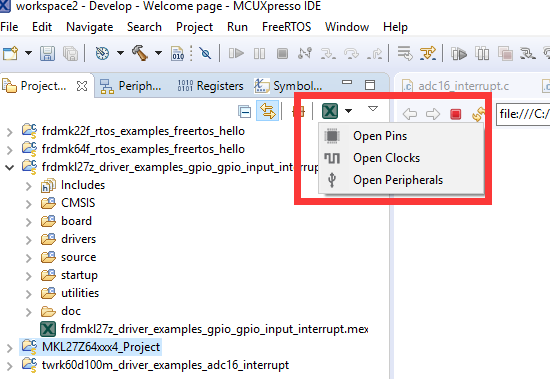Click the Resume debug icon
The height and width of the screenshot is (379, 550).
click(236, 53)
